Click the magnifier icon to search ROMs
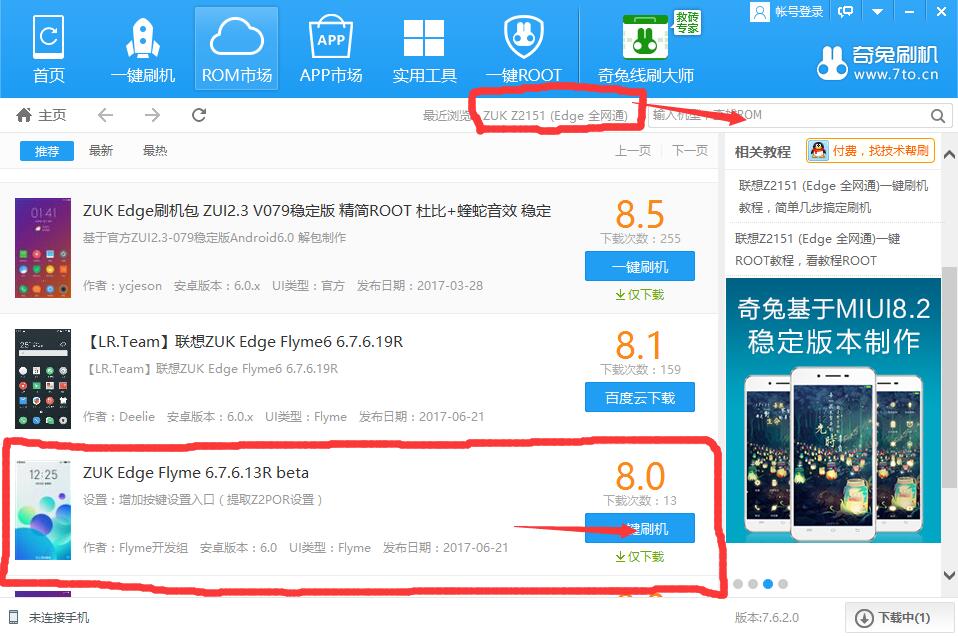The width and height of the screenshot is (958, 637). tap(938, 115)
